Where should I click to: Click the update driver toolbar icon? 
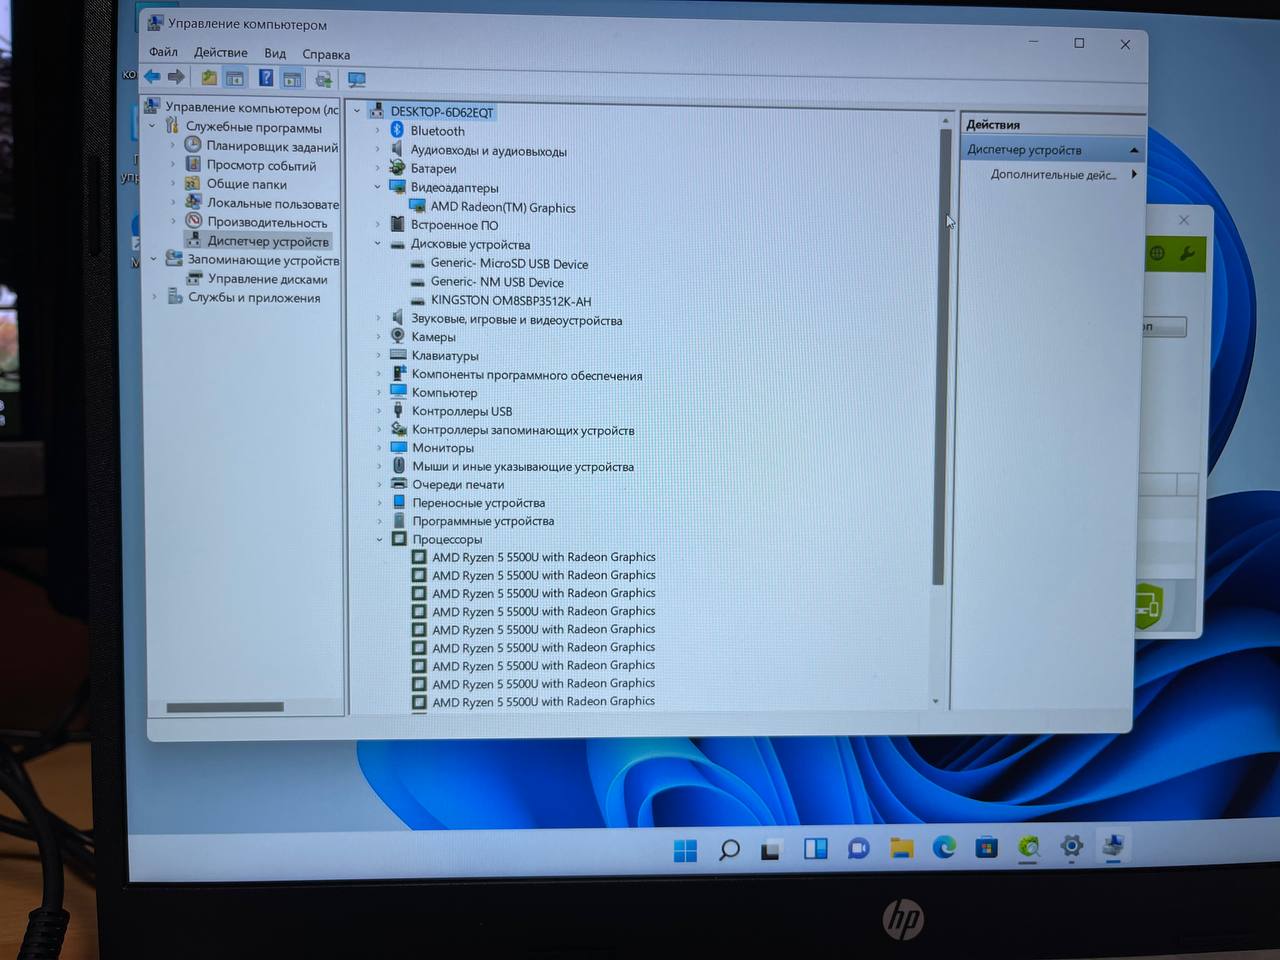pos(323,79)
